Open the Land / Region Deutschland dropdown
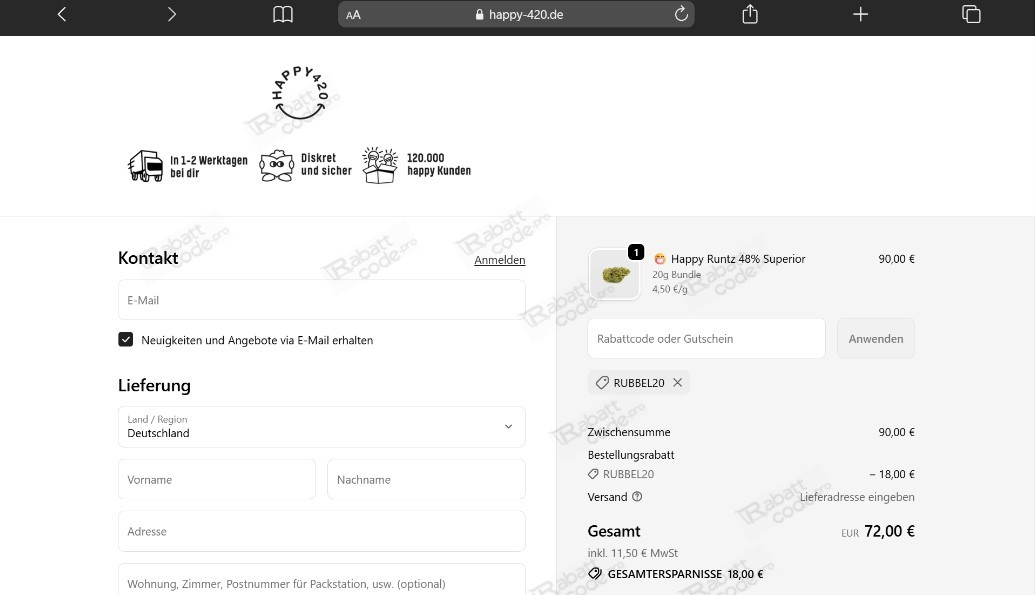This screenshot has height=595, width=1035. (321, 427)
